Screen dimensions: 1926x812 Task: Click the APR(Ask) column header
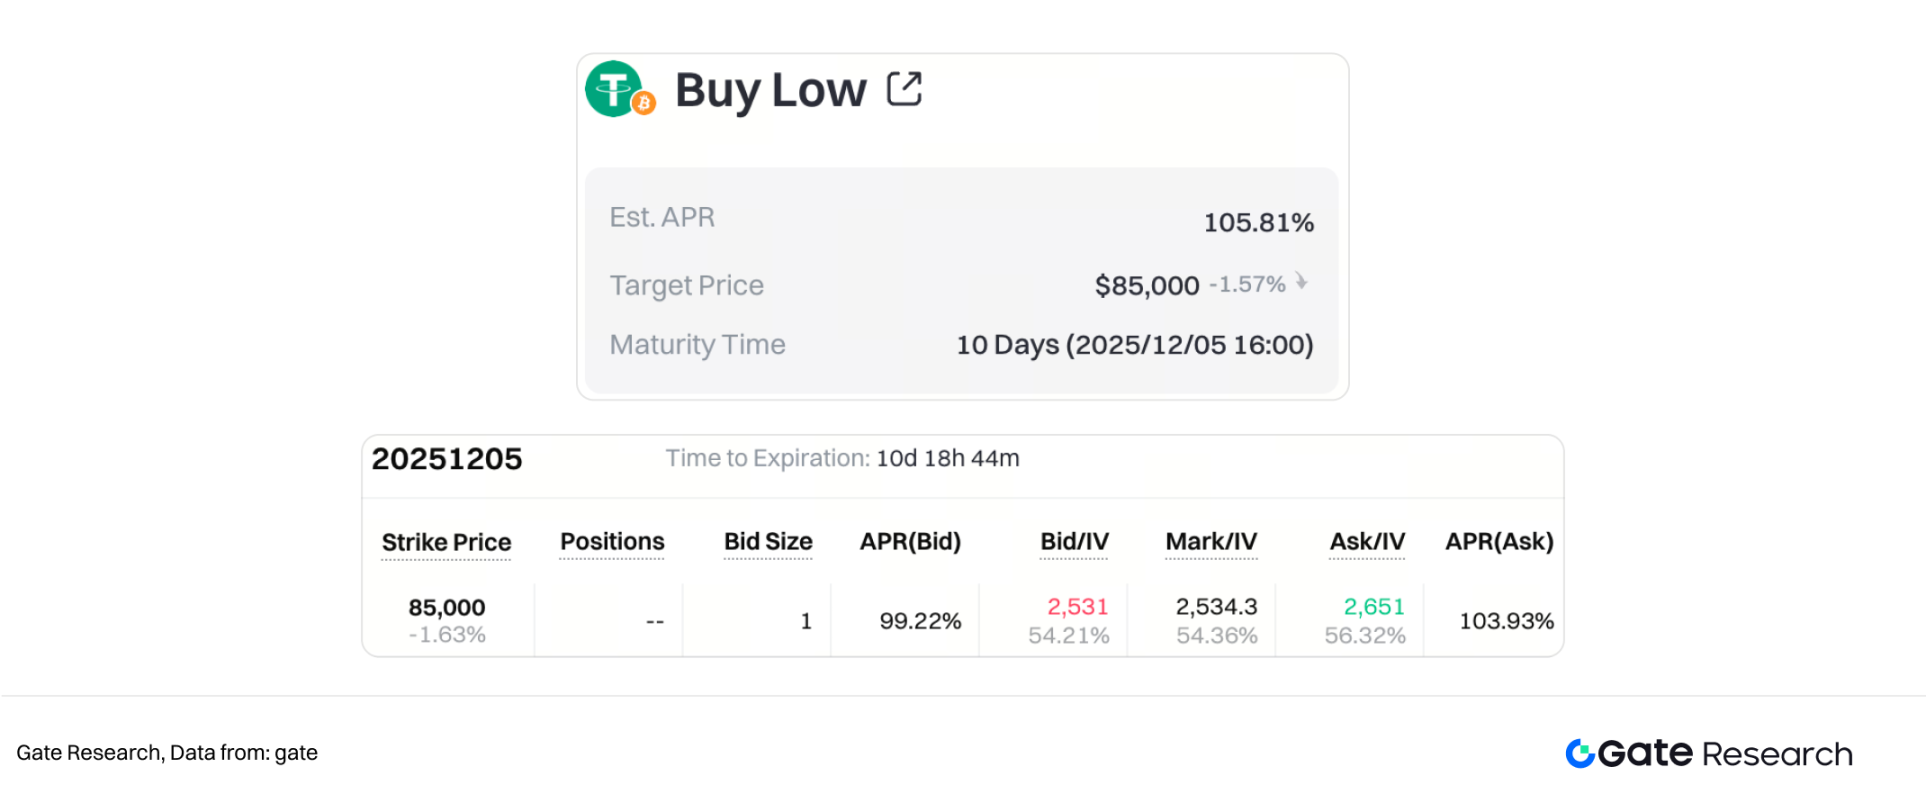point(1499,541)
